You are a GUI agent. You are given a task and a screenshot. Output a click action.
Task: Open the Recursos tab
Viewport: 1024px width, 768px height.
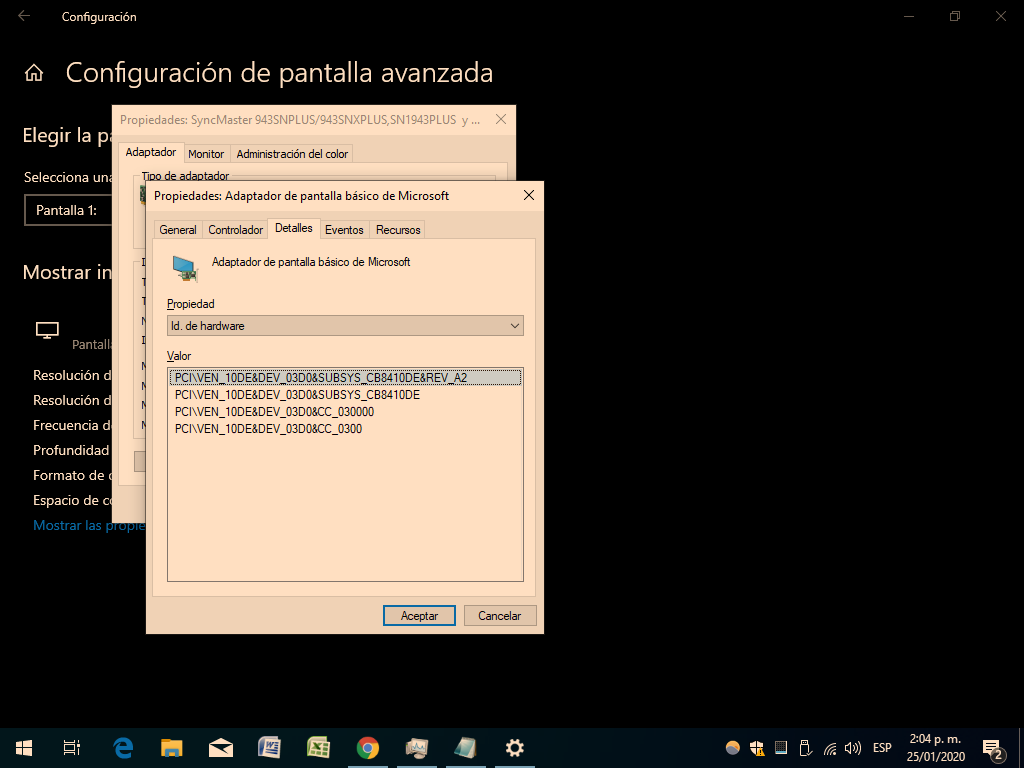pos(398,230)
